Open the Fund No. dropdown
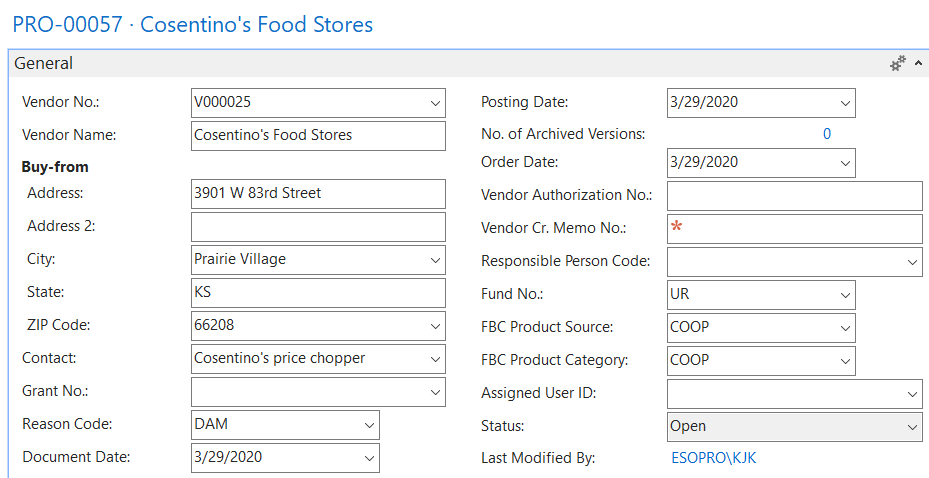Viewport: 929px width, 478px height. [845, 295]
